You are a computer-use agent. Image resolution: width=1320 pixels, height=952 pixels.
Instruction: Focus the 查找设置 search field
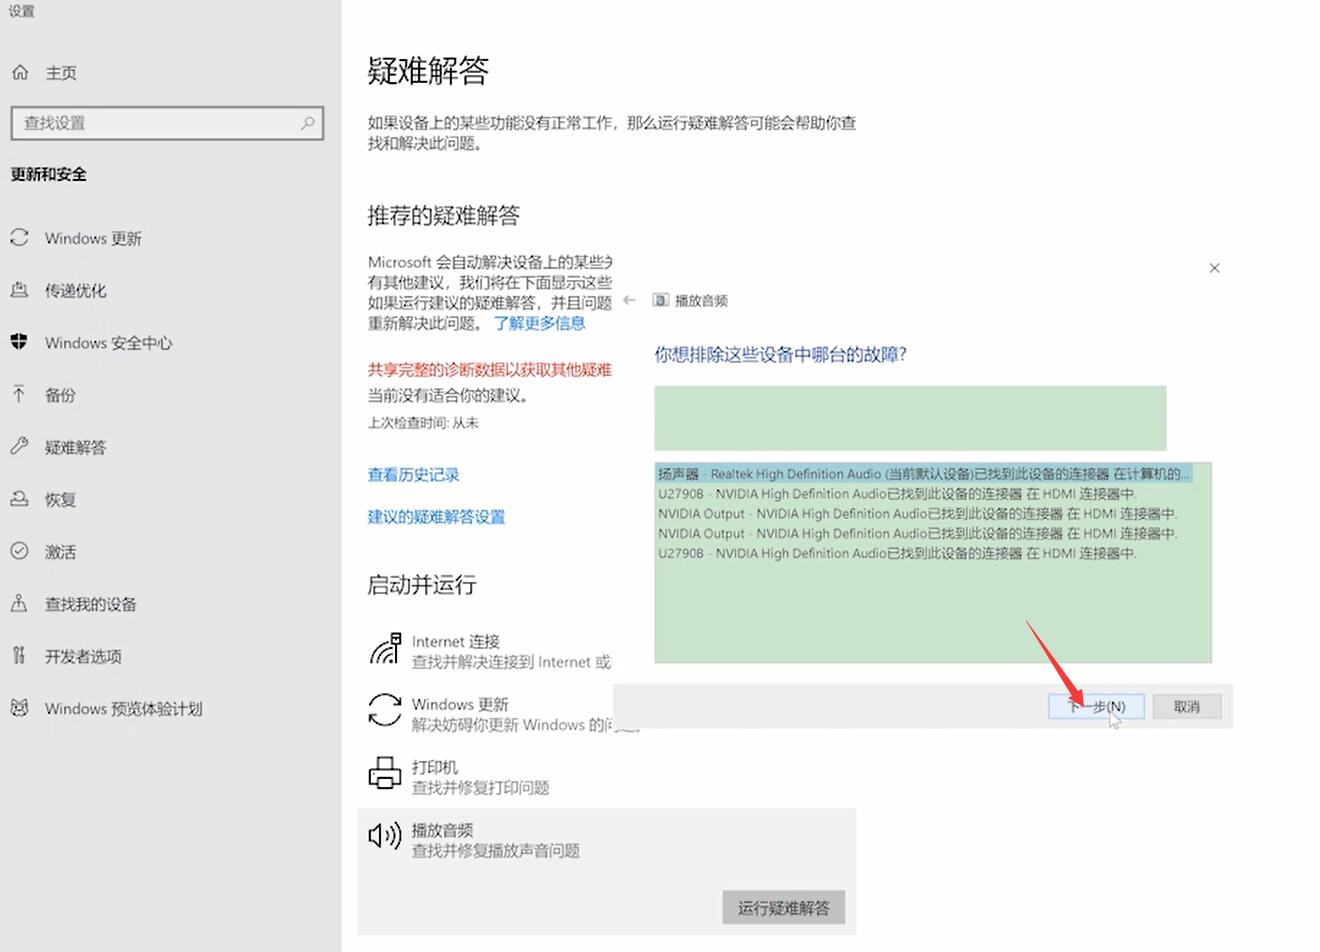pos(167,123)
